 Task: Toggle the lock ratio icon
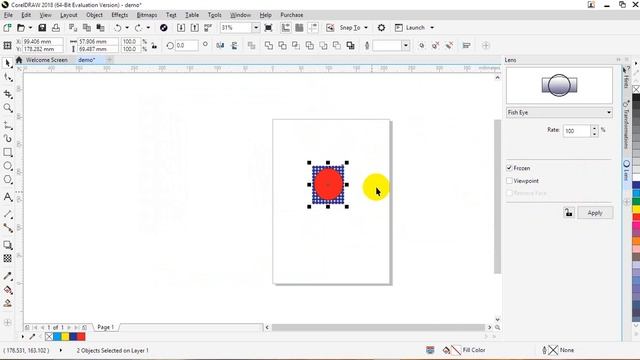click(x=154, y=45)
